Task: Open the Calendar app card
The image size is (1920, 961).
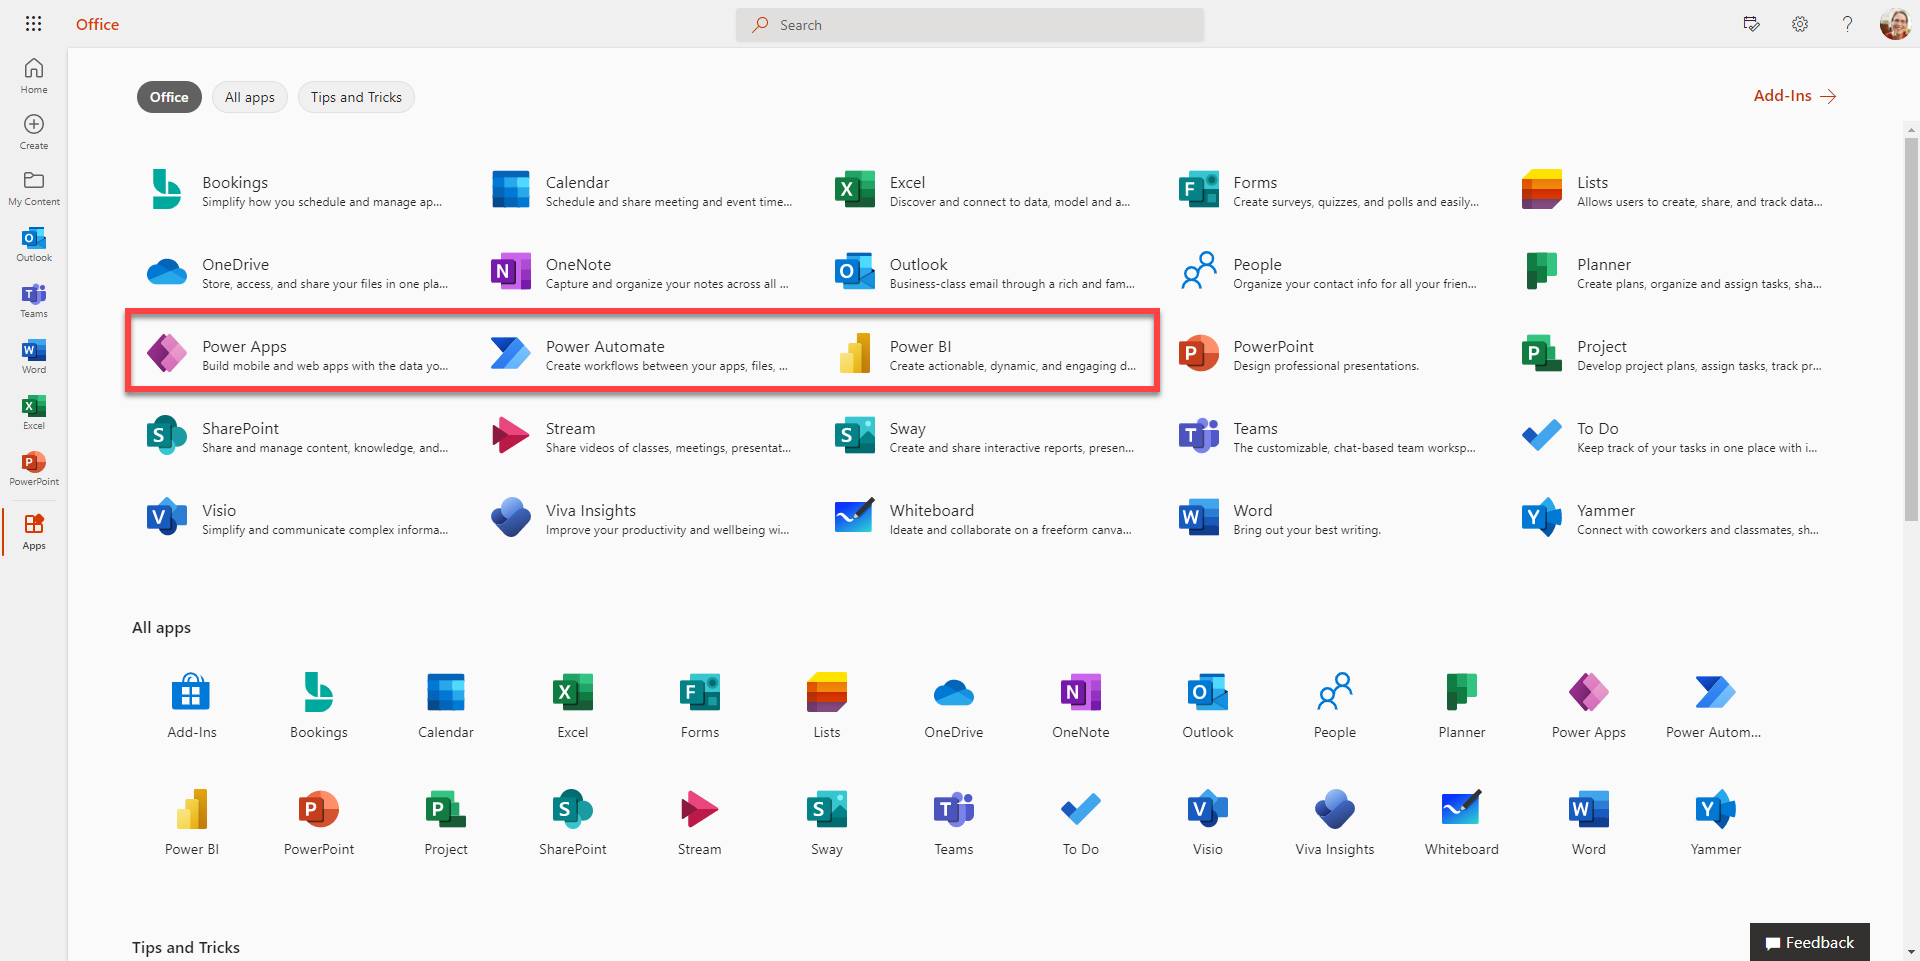Action: [640, 190]
